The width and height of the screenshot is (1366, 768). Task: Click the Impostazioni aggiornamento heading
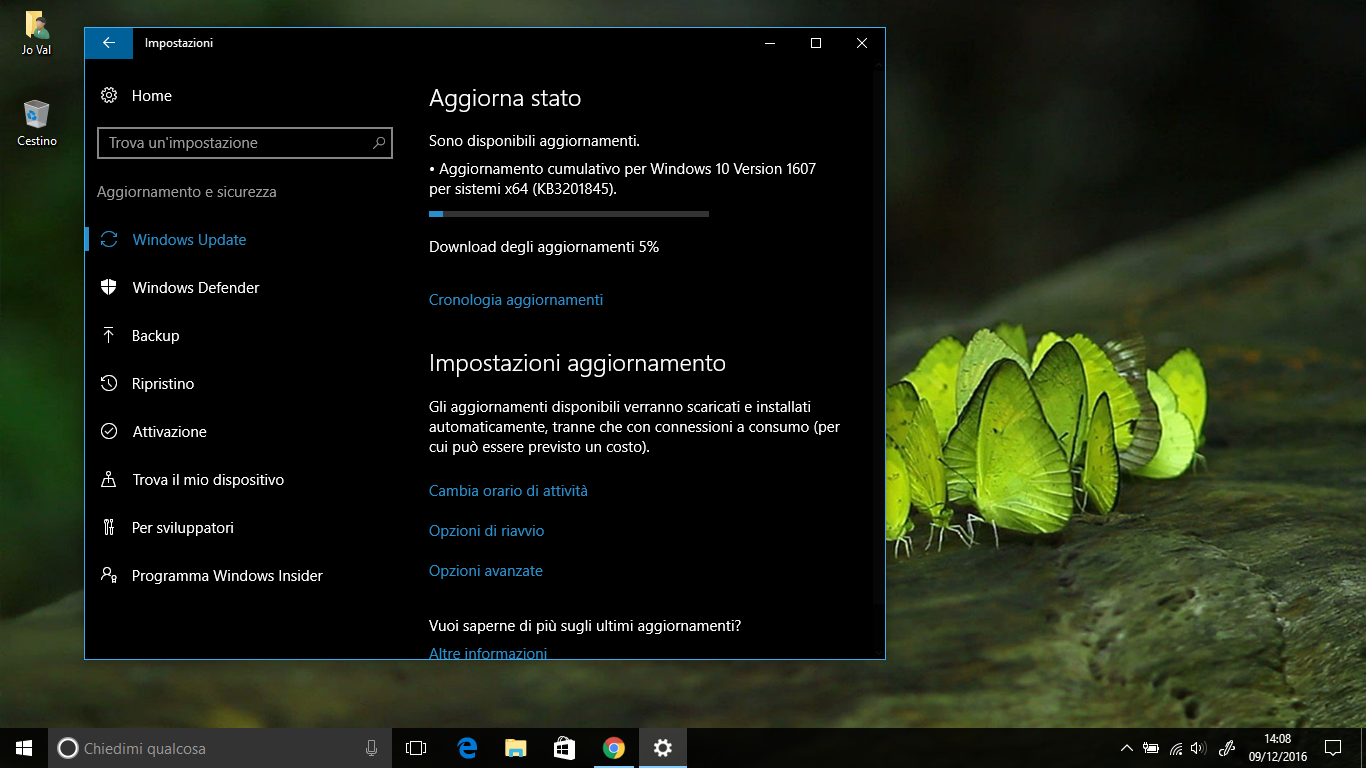577,363
